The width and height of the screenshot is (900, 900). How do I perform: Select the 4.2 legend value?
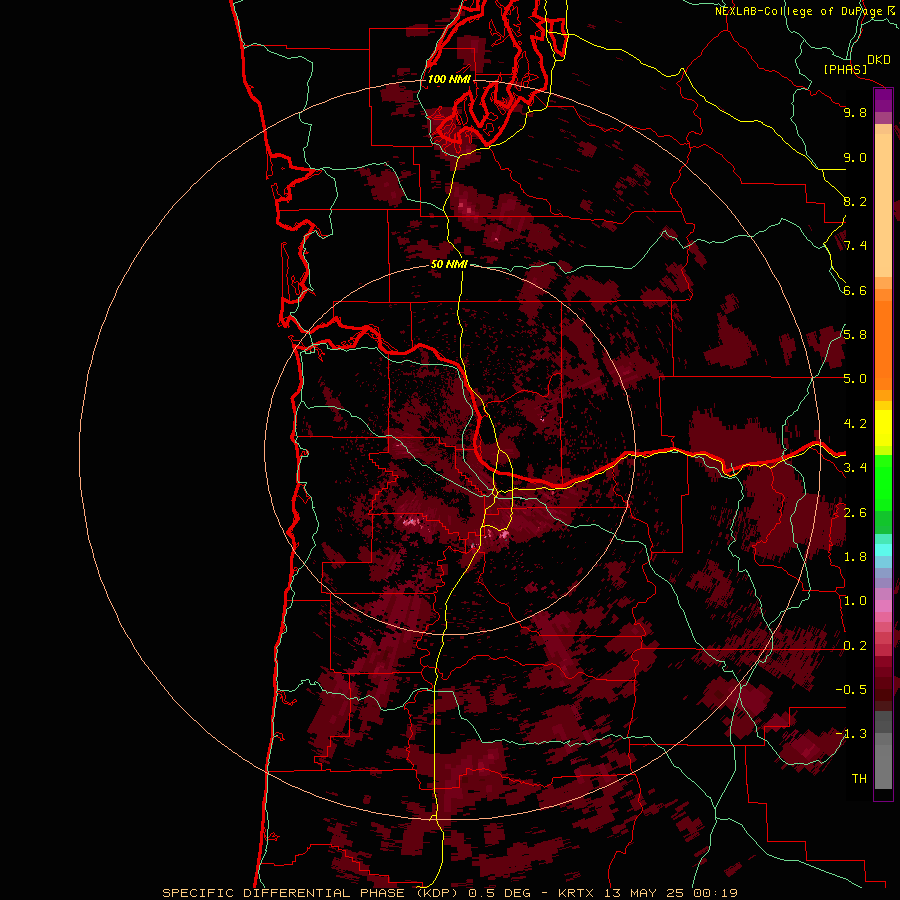point(855,424)
